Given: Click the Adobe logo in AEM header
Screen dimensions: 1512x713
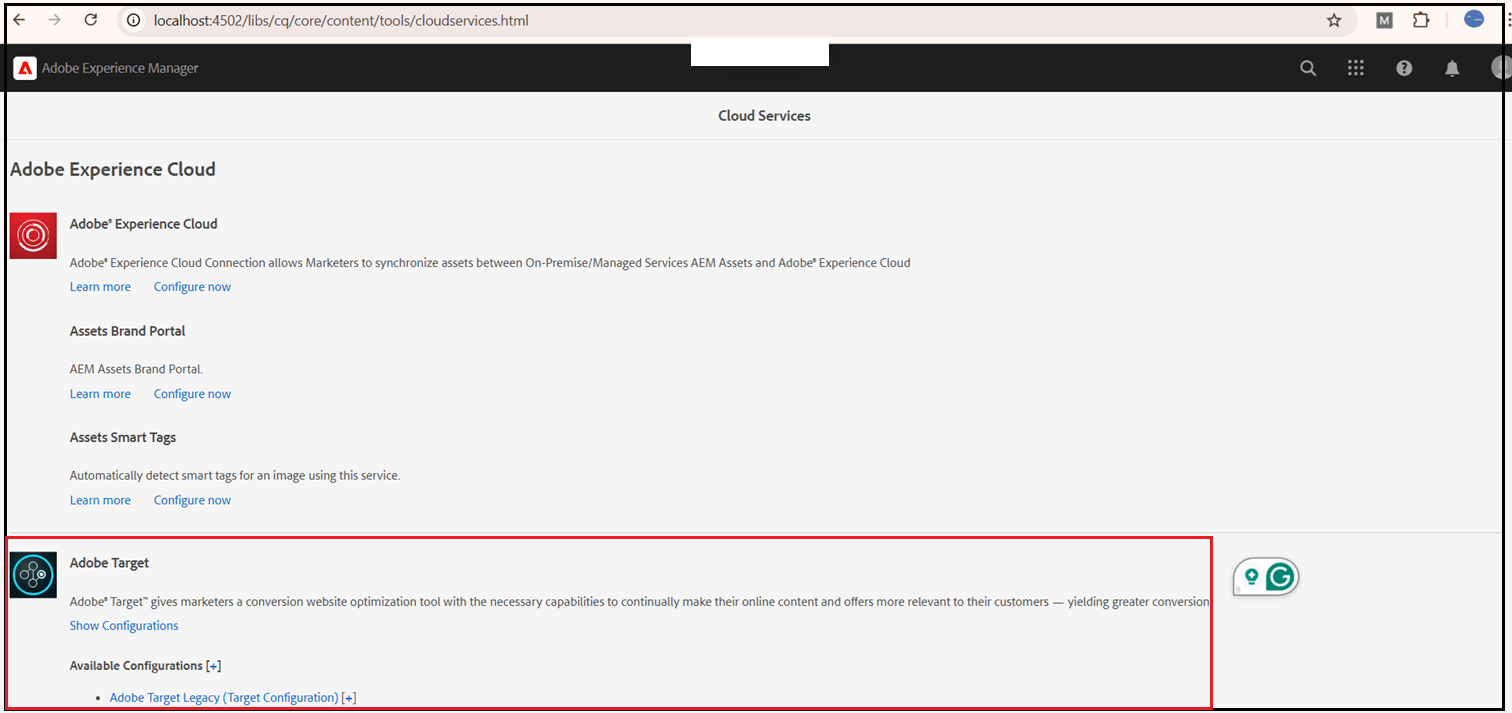Looking at the screenshot, I should coord(25,68).
